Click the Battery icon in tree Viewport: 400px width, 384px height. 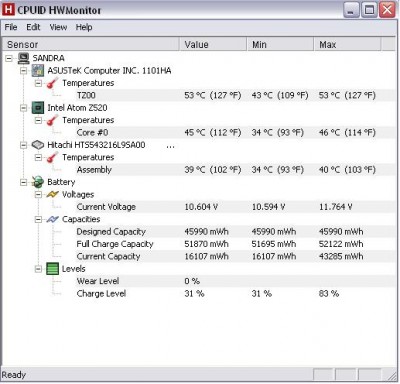click(38, 182)
